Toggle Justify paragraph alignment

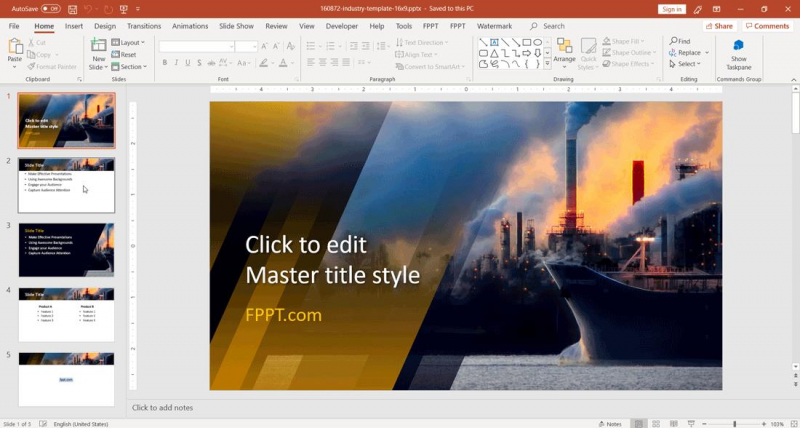pos(346,62)
